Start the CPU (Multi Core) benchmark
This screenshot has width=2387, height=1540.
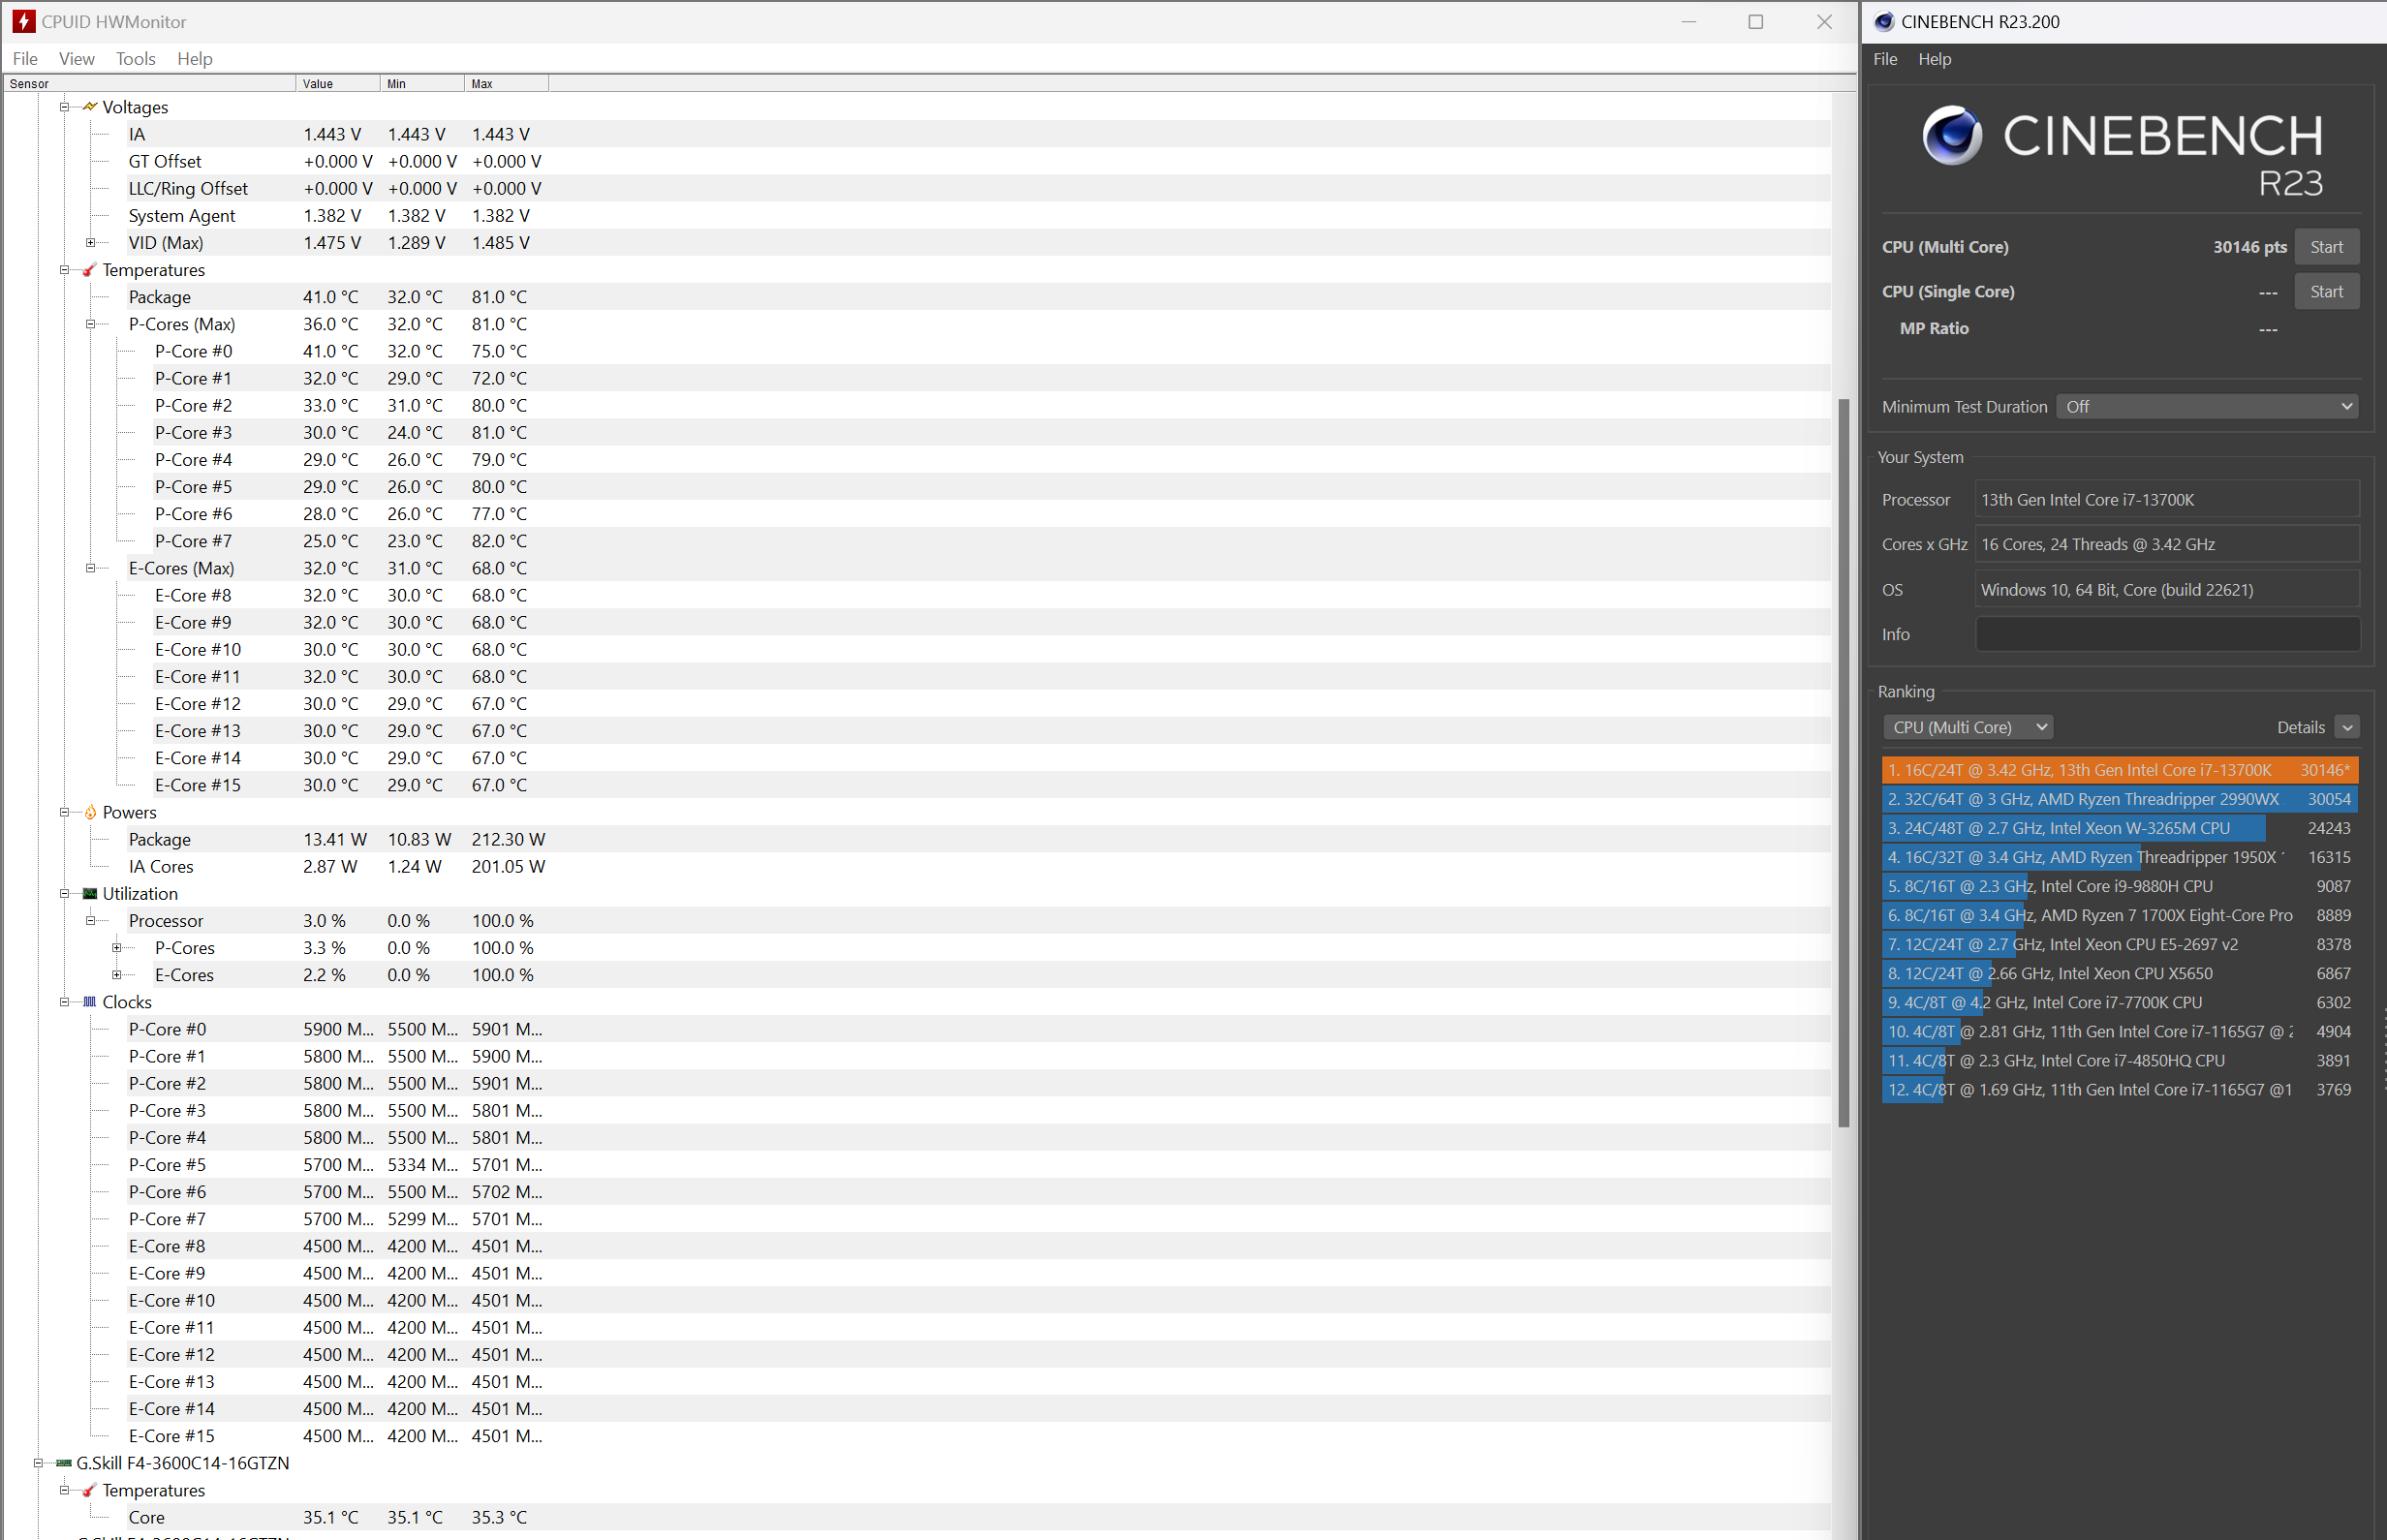[x=2326, y=247]
